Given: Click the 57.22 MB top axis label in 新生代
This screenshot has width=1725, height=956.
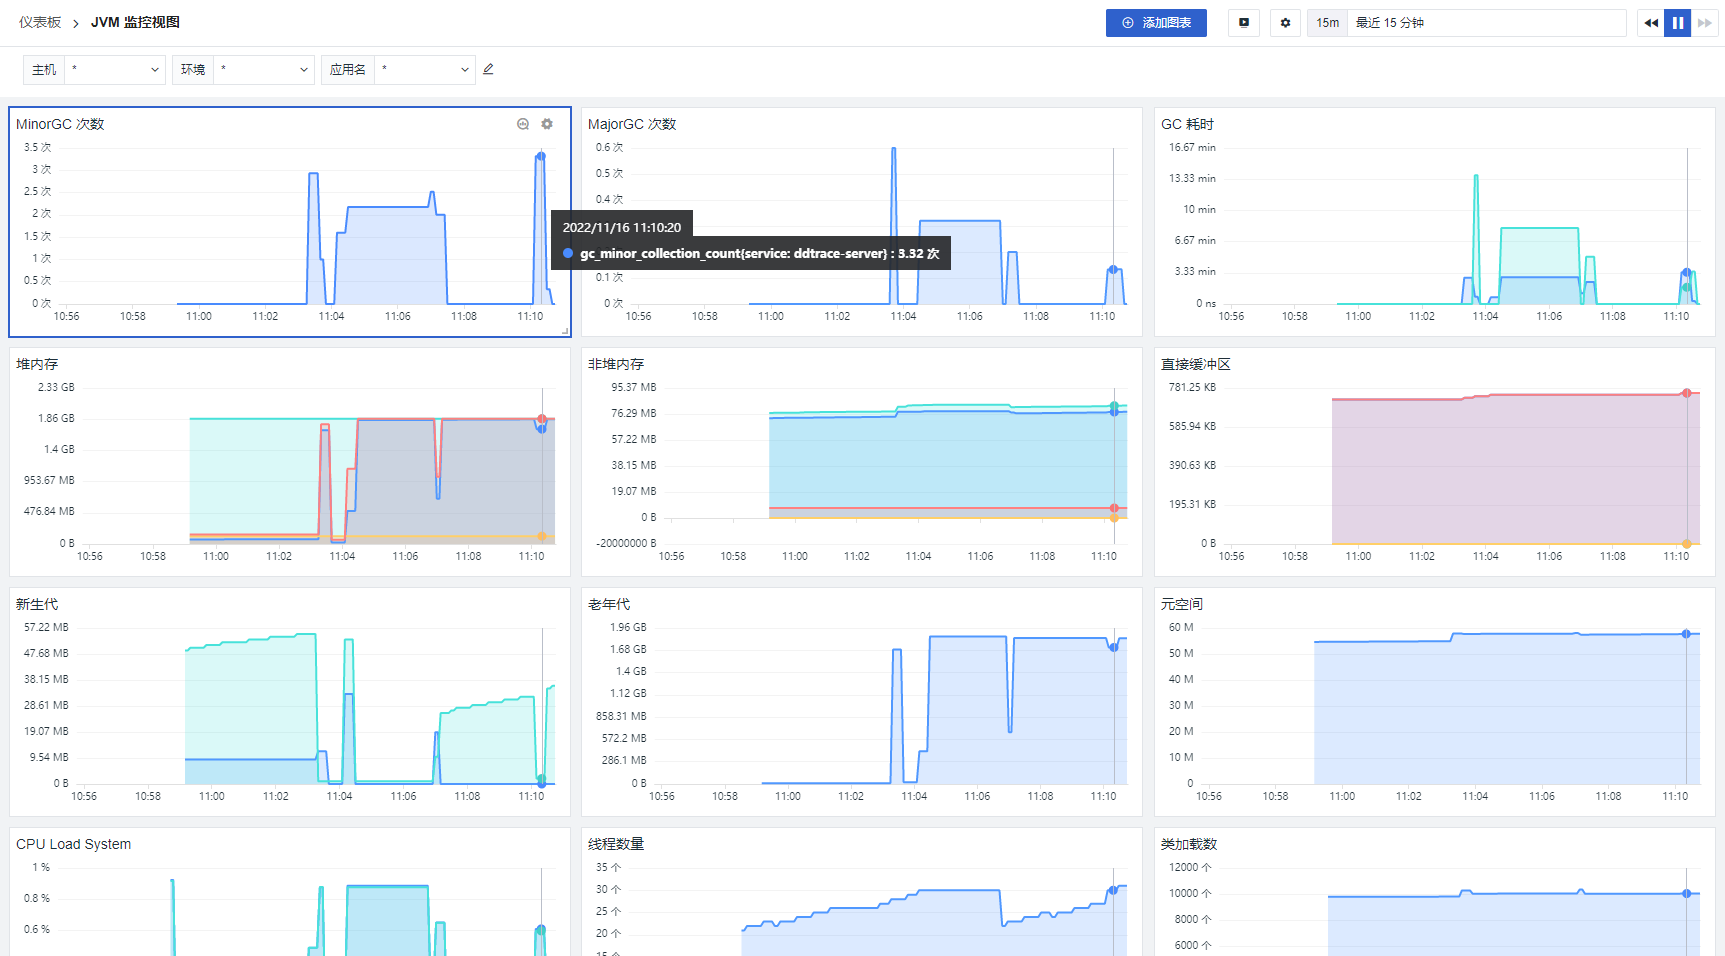Looking at the screenshot, I should [46, 627].
